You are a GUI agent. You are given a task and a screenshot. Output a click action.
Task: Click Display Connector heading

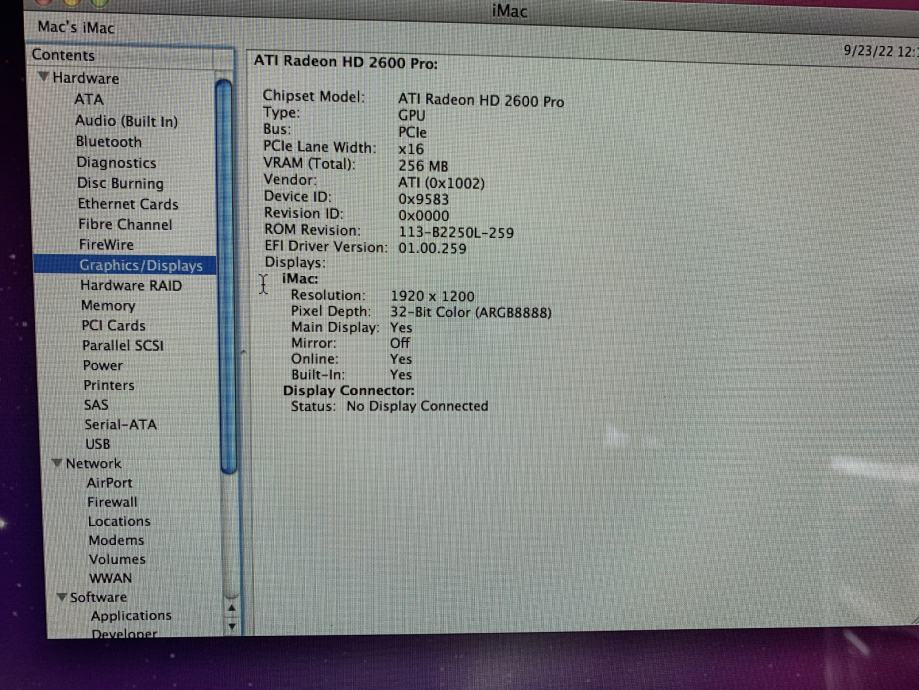pyautogui.click(x=349, y=390)
